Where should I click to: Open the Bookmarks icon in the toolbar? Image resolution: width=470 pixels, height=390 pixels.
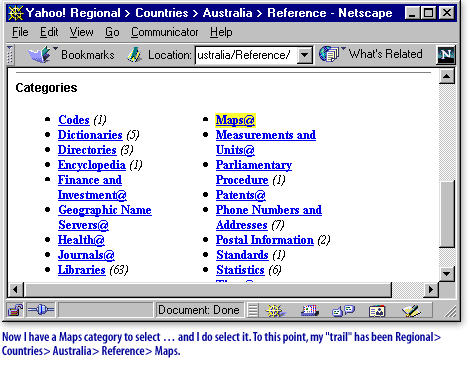(x=40, y=55)
